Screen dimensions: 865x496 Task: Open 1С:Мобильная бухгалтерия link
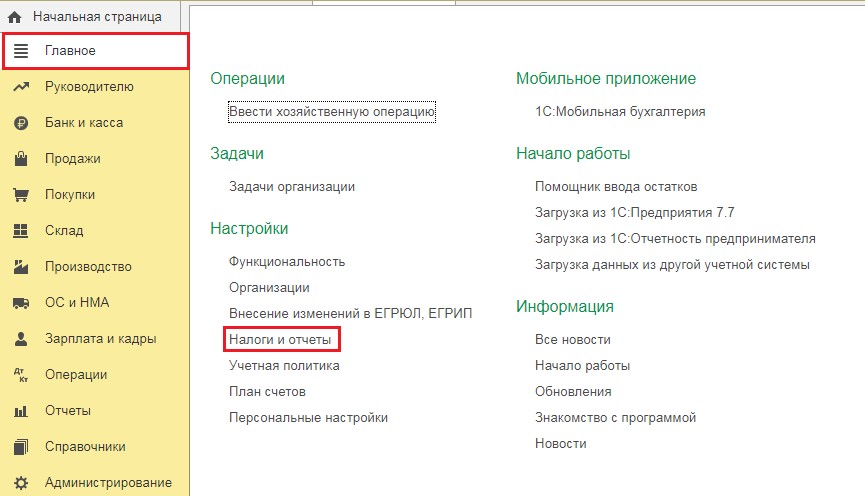[x=620, y=112]
